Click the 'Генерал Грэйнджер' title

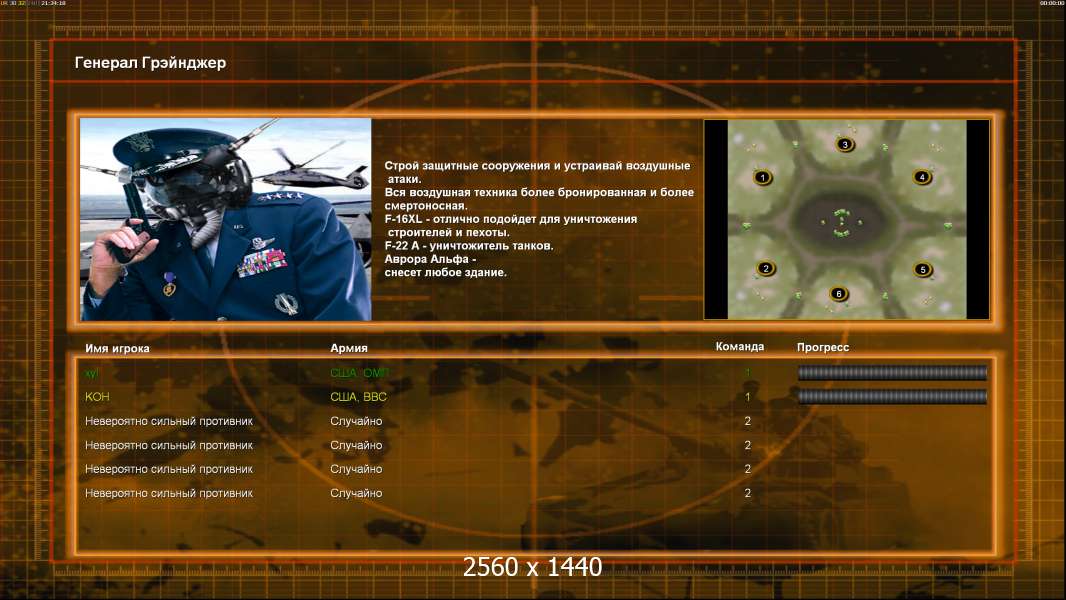coord(150,63)
